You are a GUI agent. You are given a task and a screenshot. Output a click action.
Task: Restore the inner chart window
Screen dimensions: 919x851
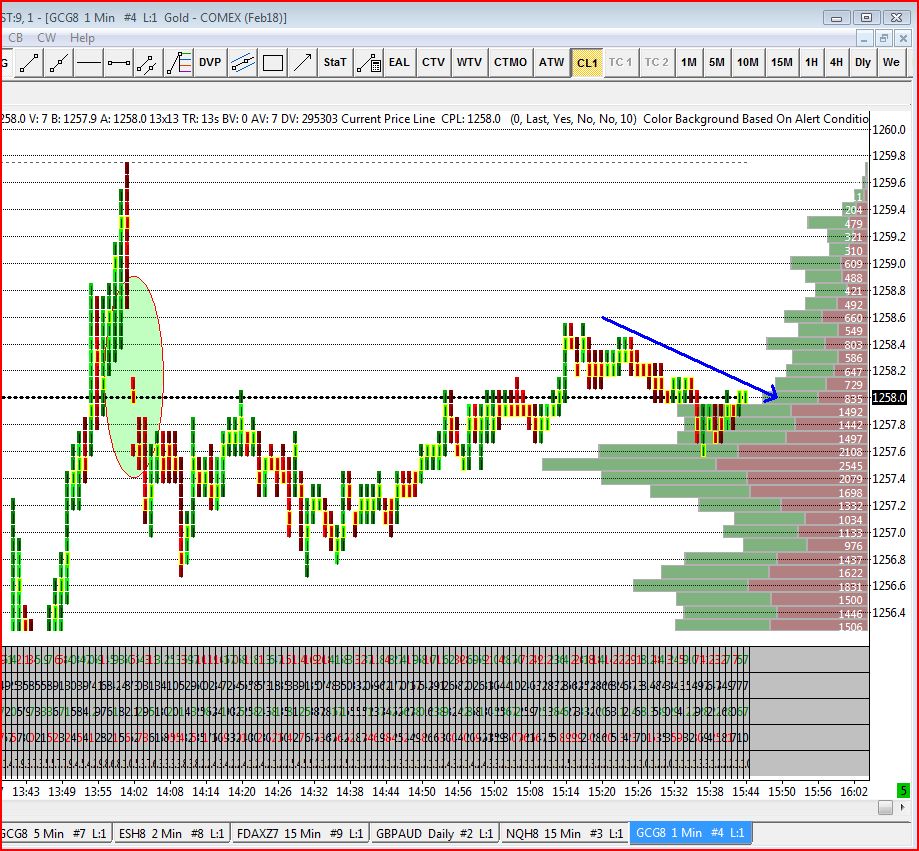point(884,39)
